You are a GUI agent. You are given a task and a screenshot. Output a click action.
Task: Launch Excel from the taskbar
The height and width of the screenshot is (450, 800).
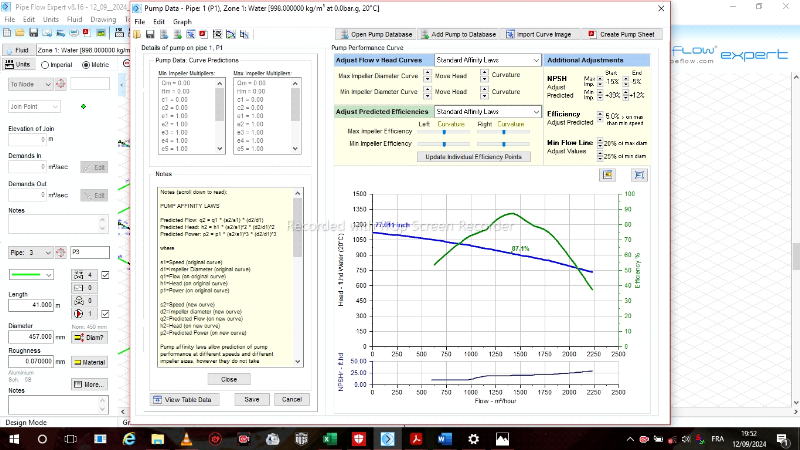(332, 438)
